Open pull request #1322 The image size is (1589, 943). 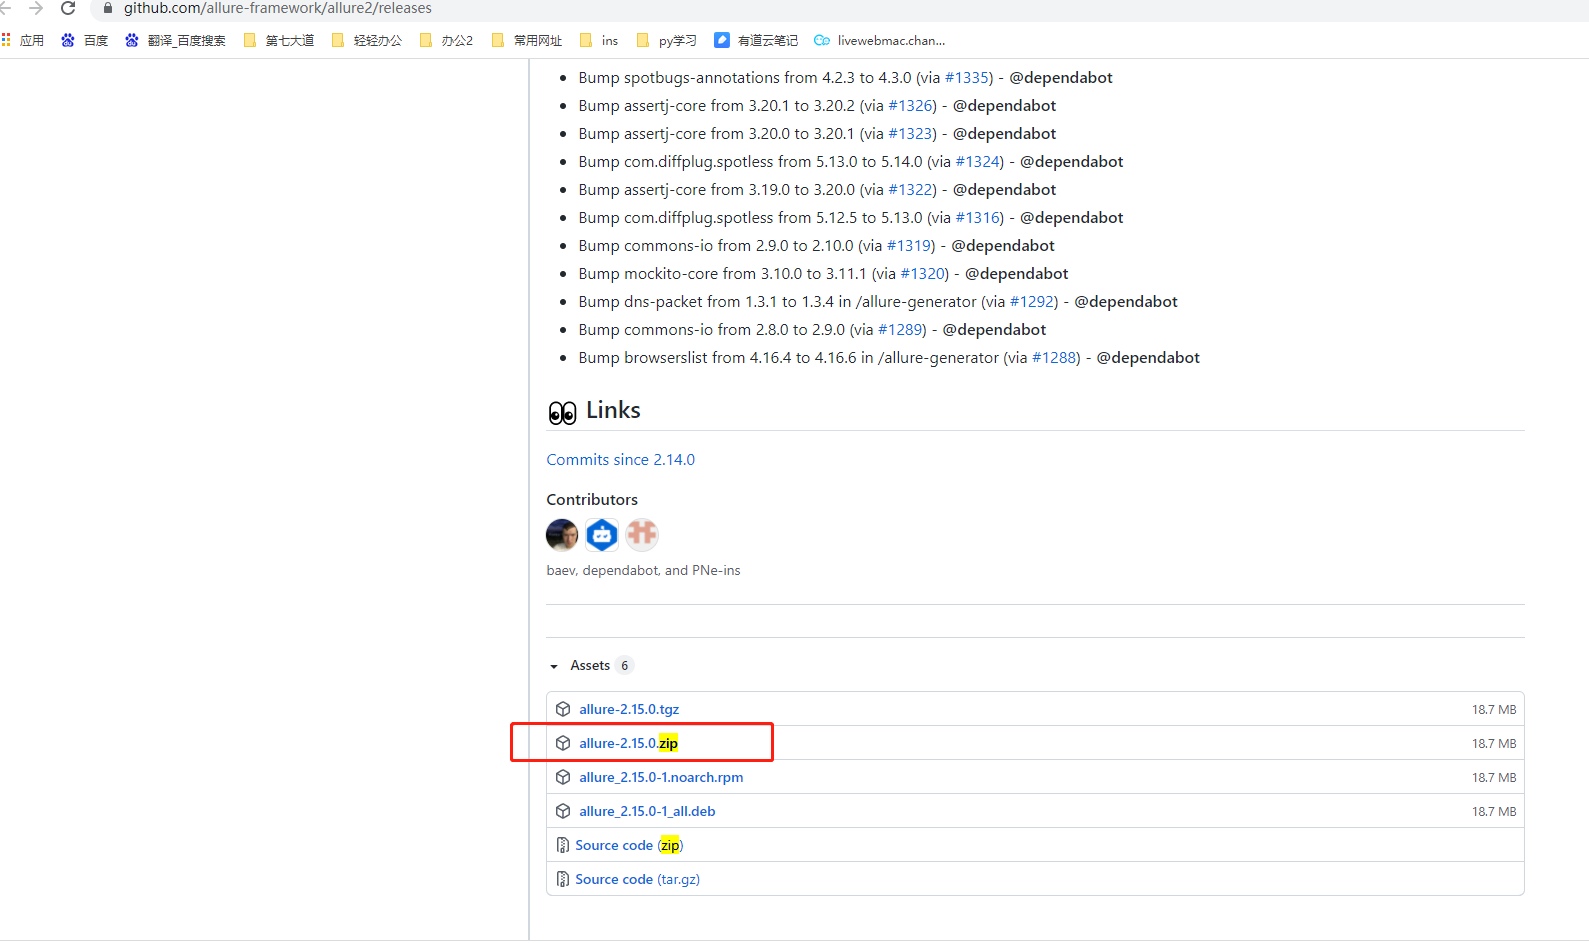click(910, 190)
